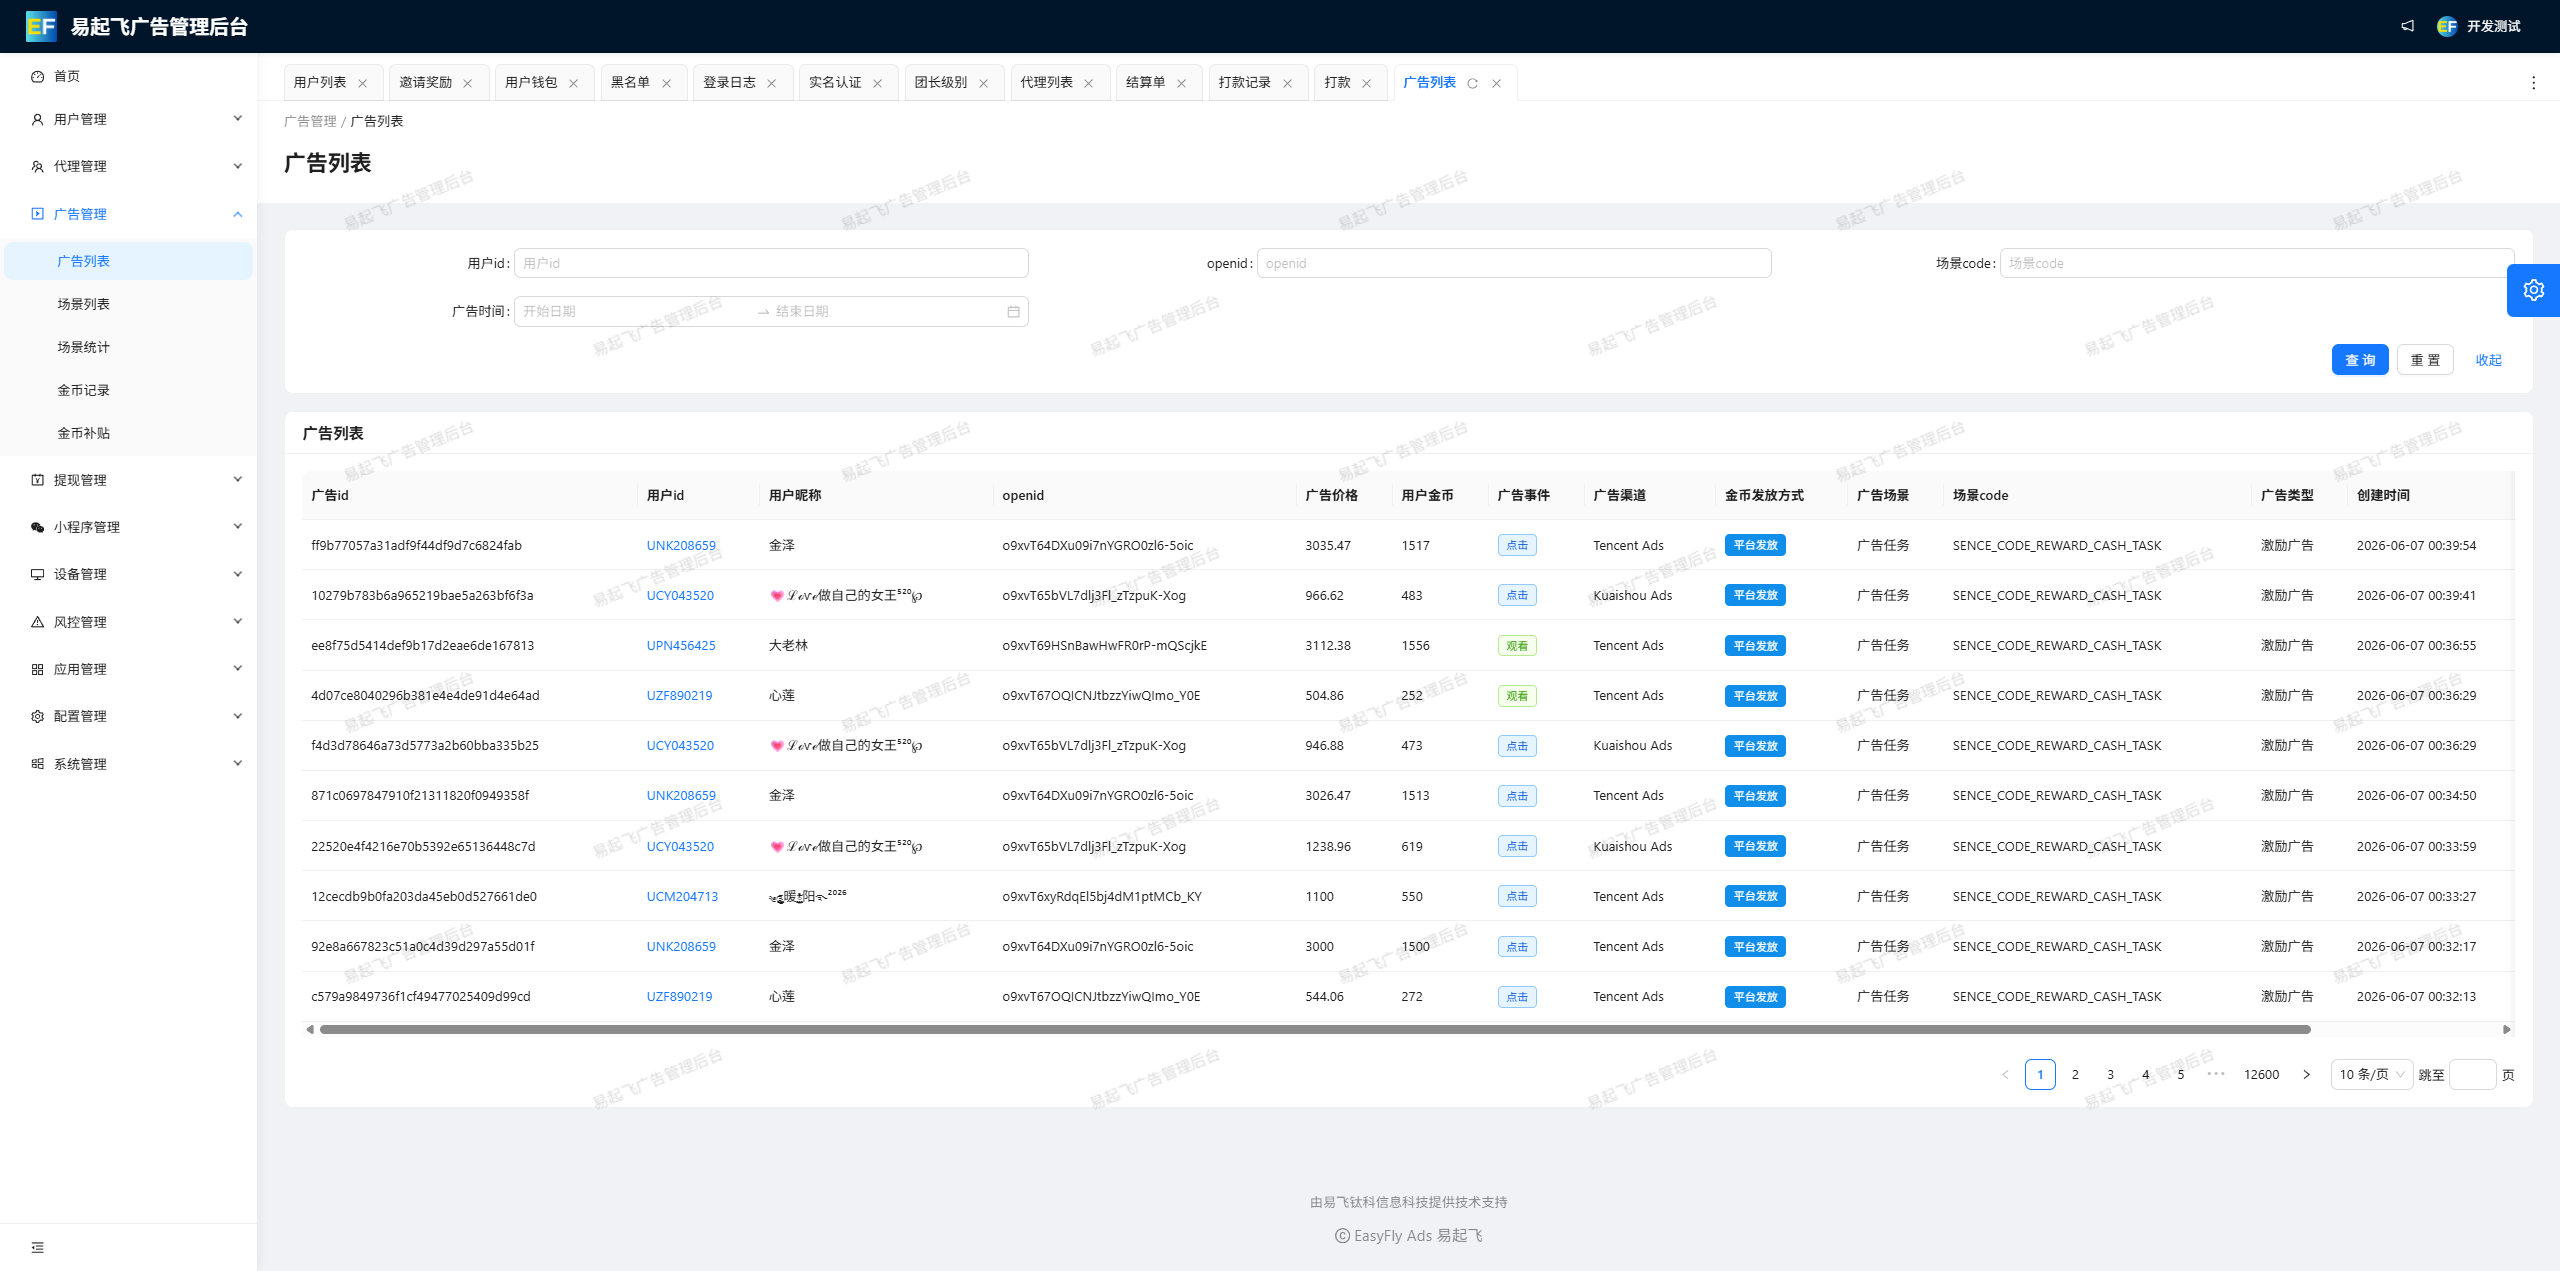The height and width of the screenshot is (1271, 2560).
Task: Collapse the sidebar using bottom menu-fold icon
Action: pyautogui.click(x=38, y=1247)
